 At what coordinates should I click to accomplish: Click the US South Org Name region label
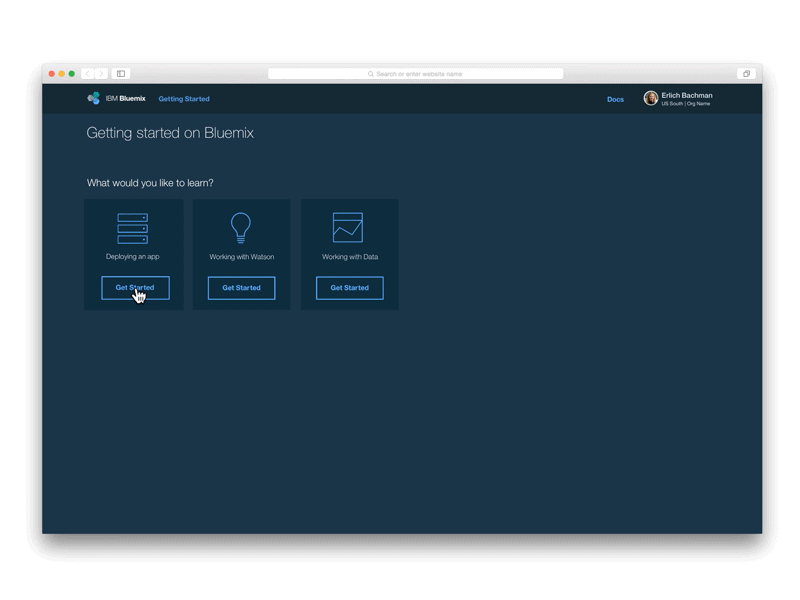[x=686, y=104]
